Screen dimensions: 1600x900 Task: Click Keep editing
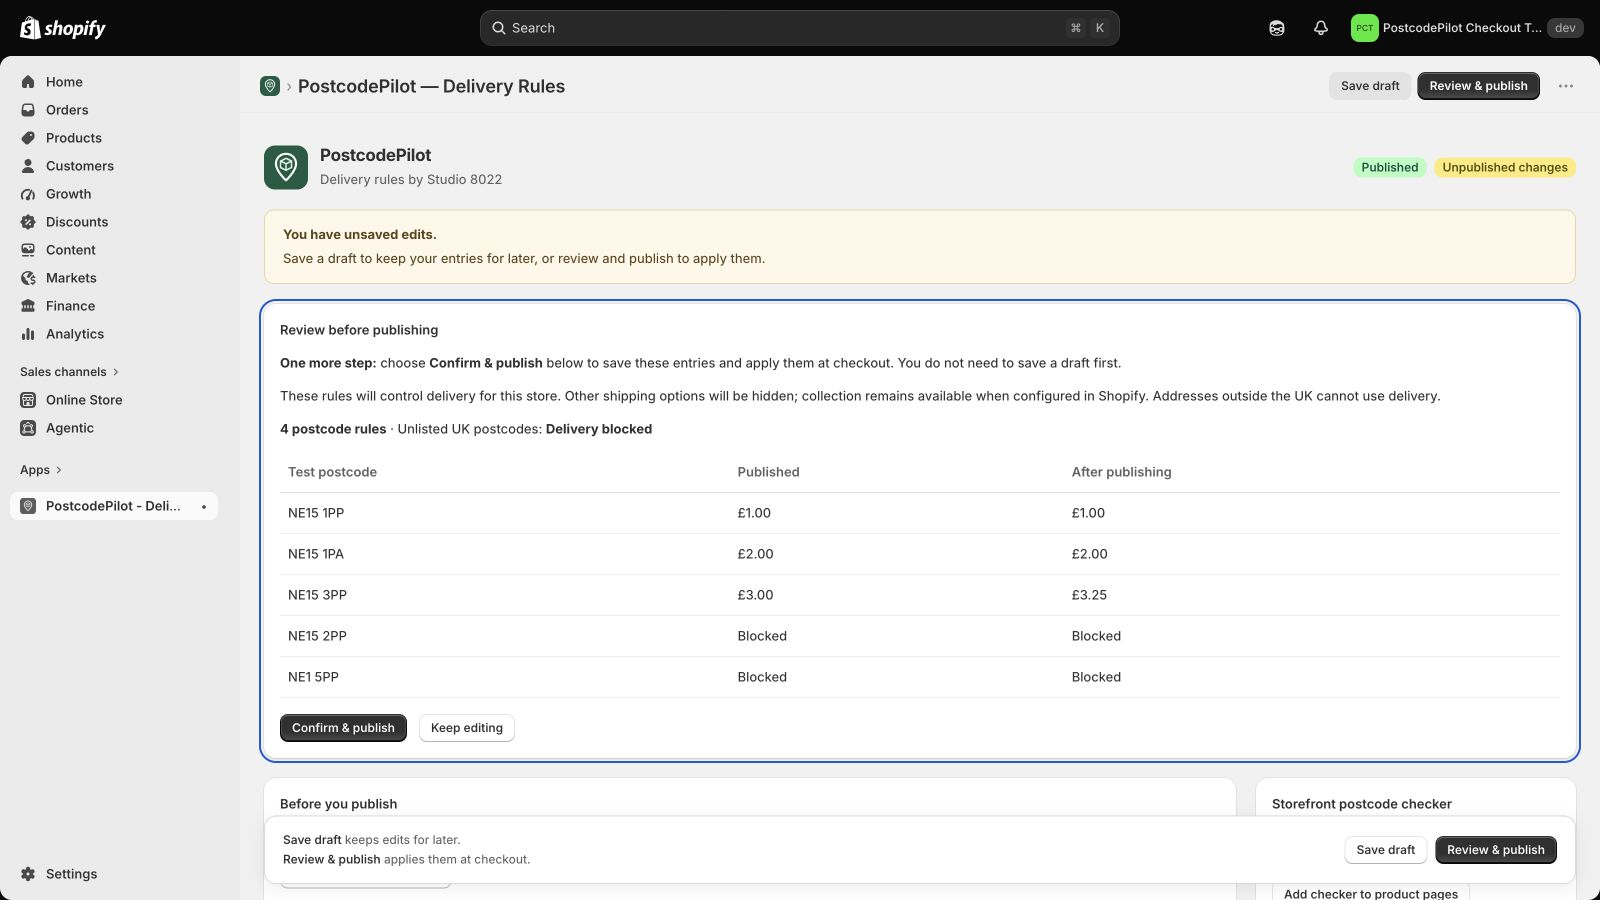click(x=467, y=728)
